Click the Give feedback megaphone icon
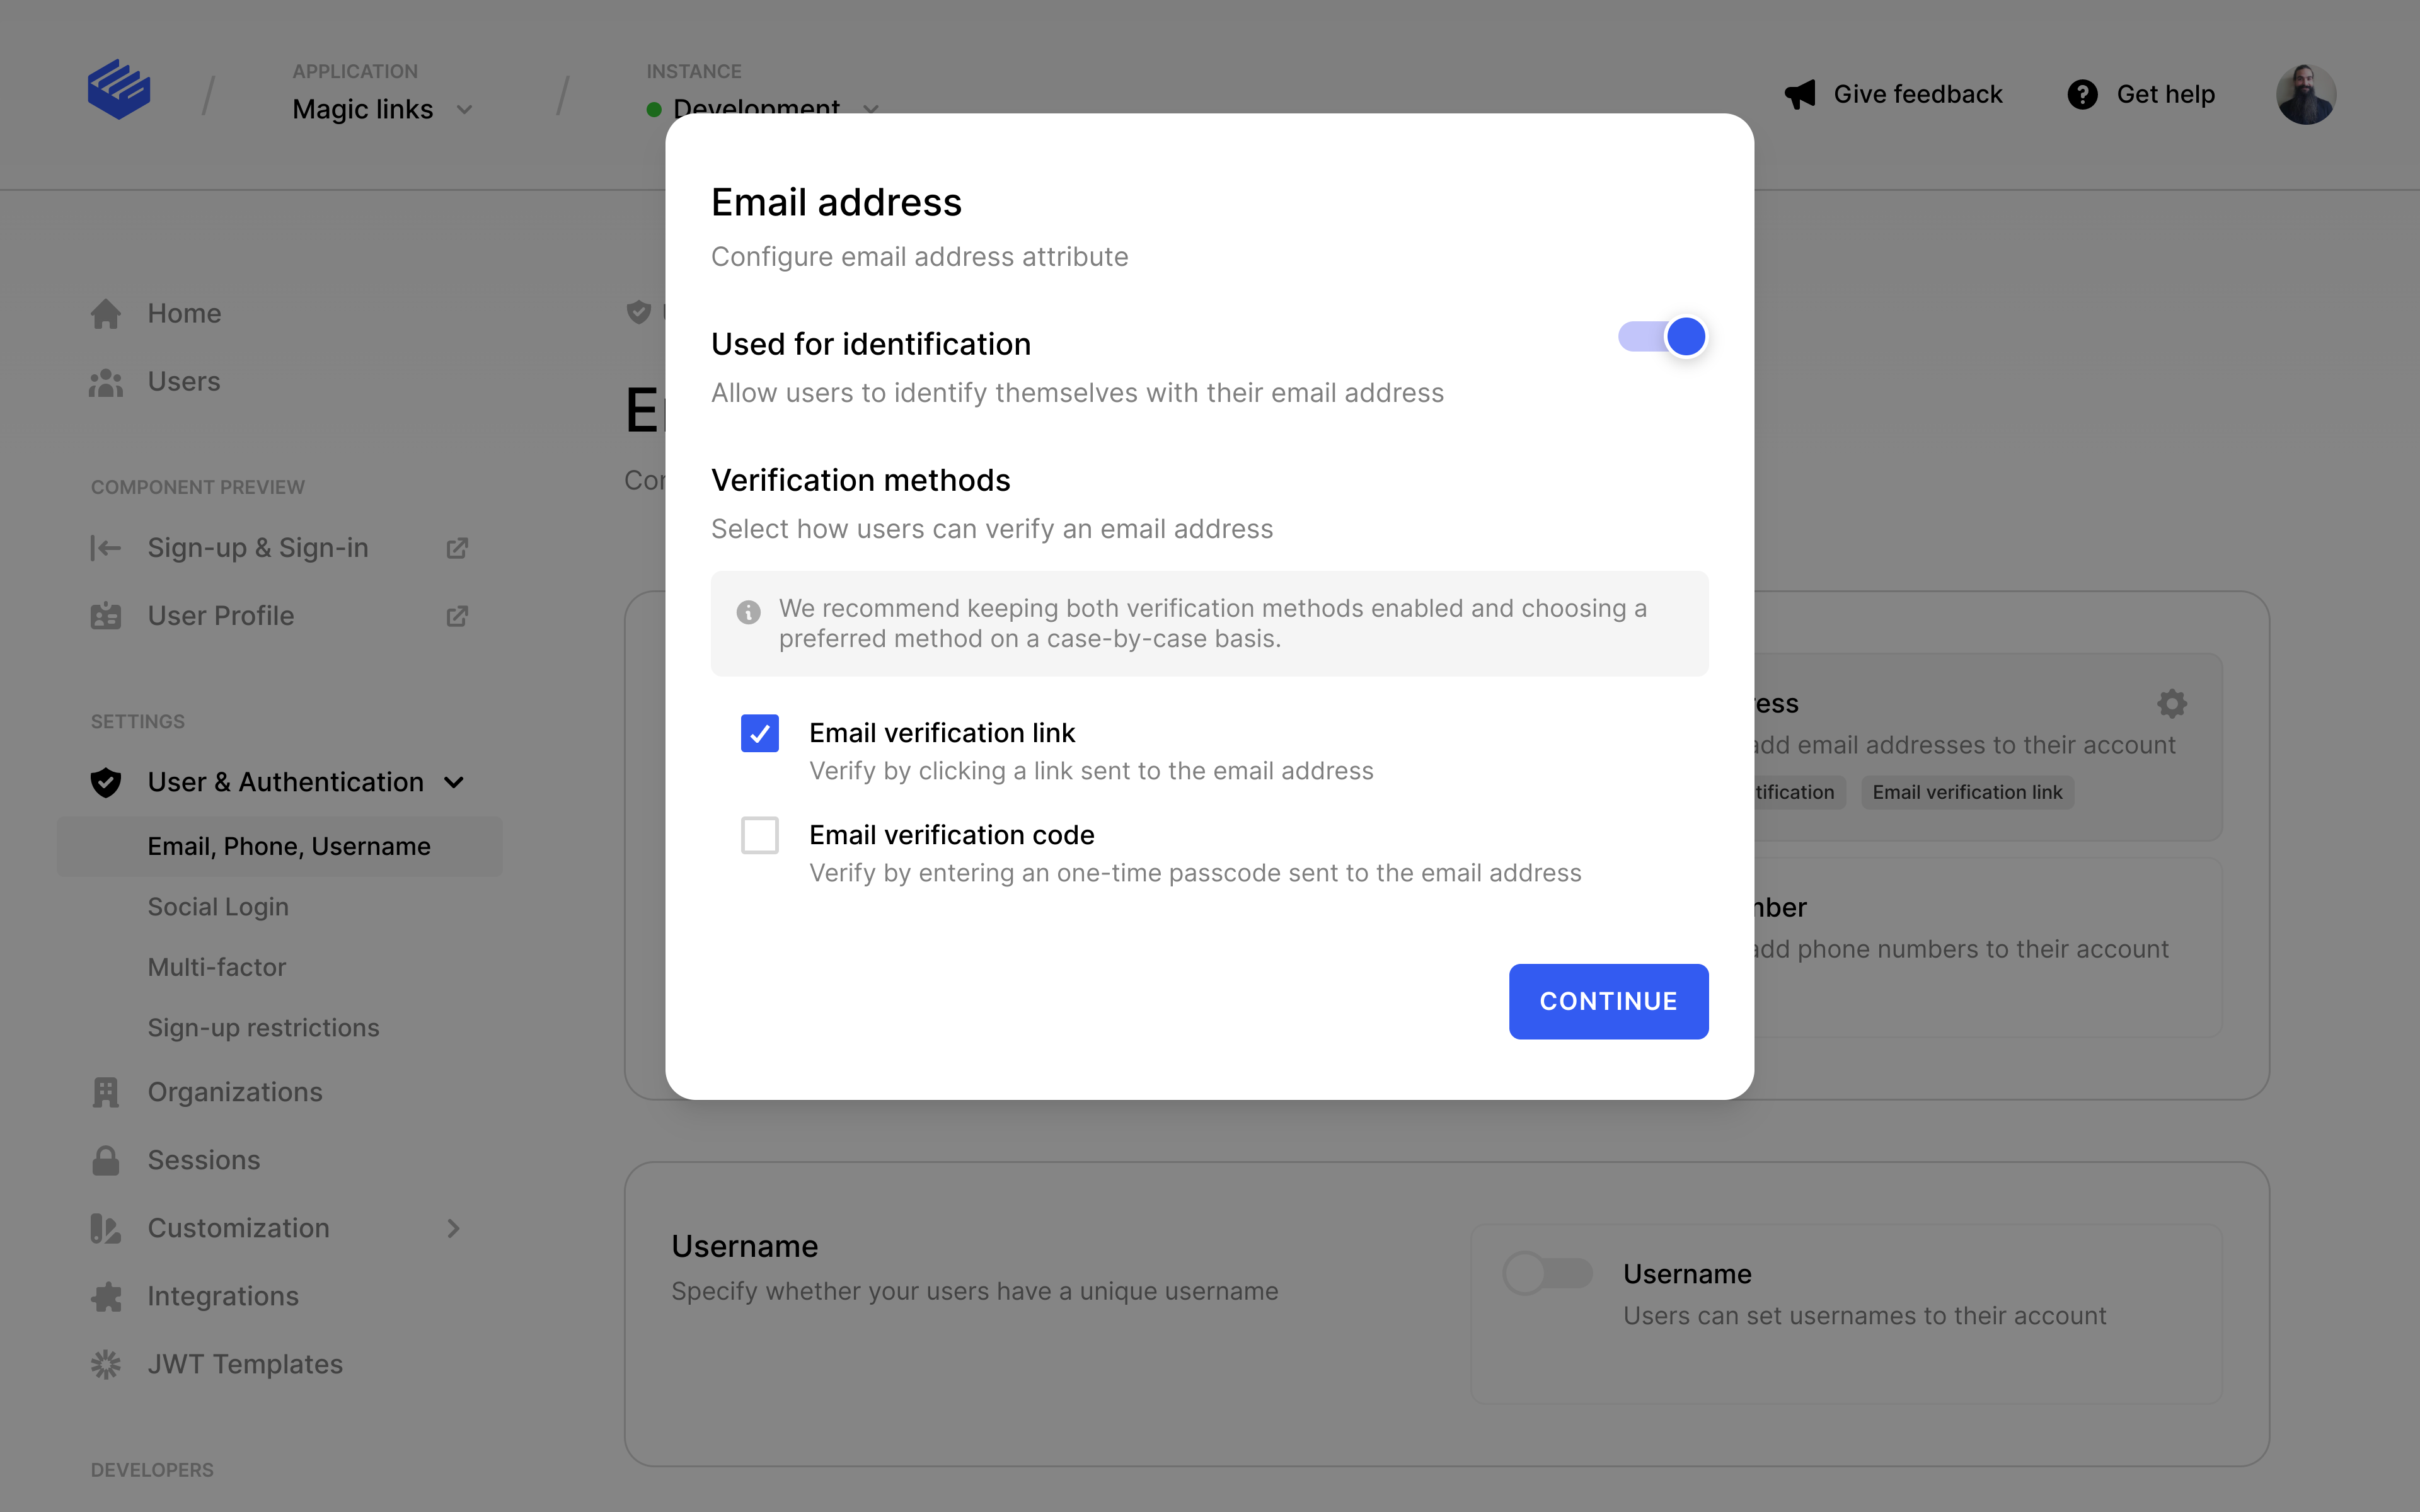 pyautogui.click(x=1800, y=95)
